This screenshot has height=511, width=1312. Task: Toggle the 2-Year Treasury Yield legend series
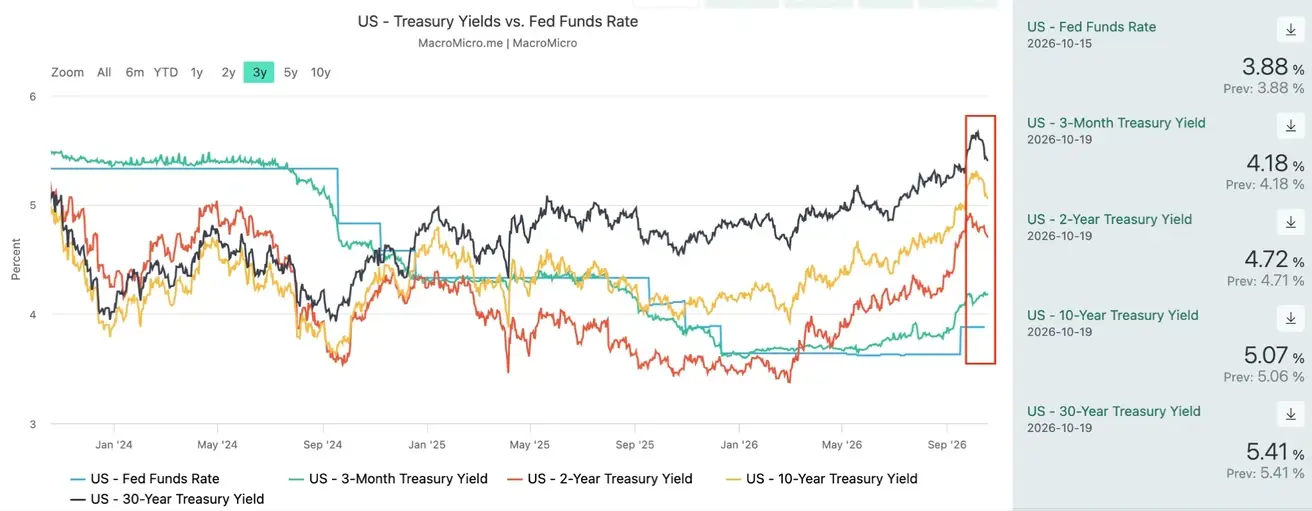(599, 478)
